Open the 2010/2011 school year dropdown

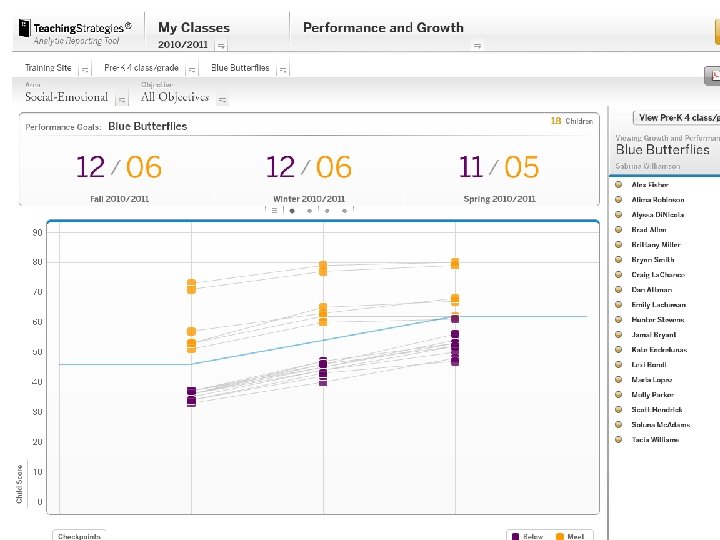[221, 45]
